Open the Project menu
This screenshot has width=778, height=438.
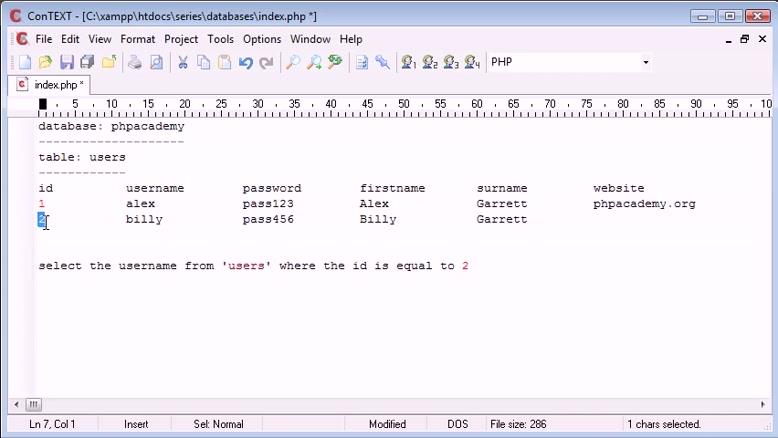(181, 39)
